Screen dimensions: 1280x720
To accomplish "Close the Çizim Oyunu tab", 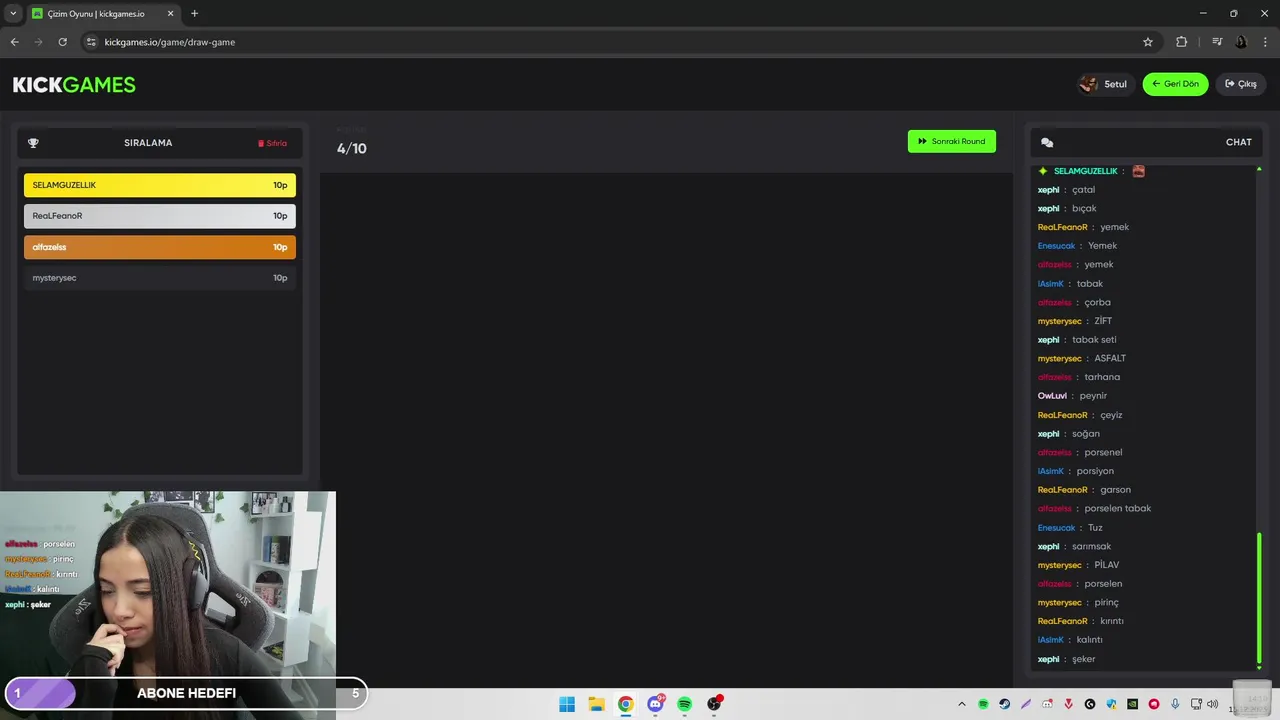I will coord(170,14).
